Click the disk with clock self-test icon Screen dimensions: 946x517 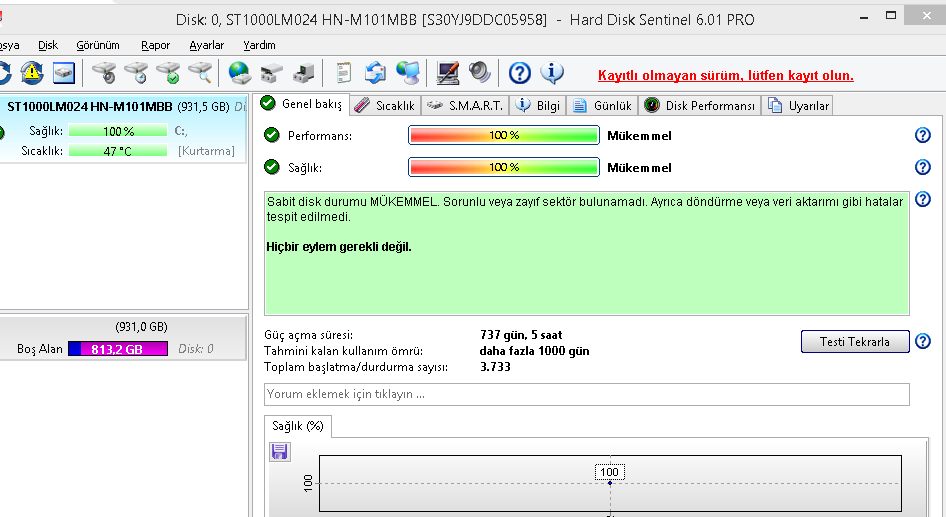point(136,73)
